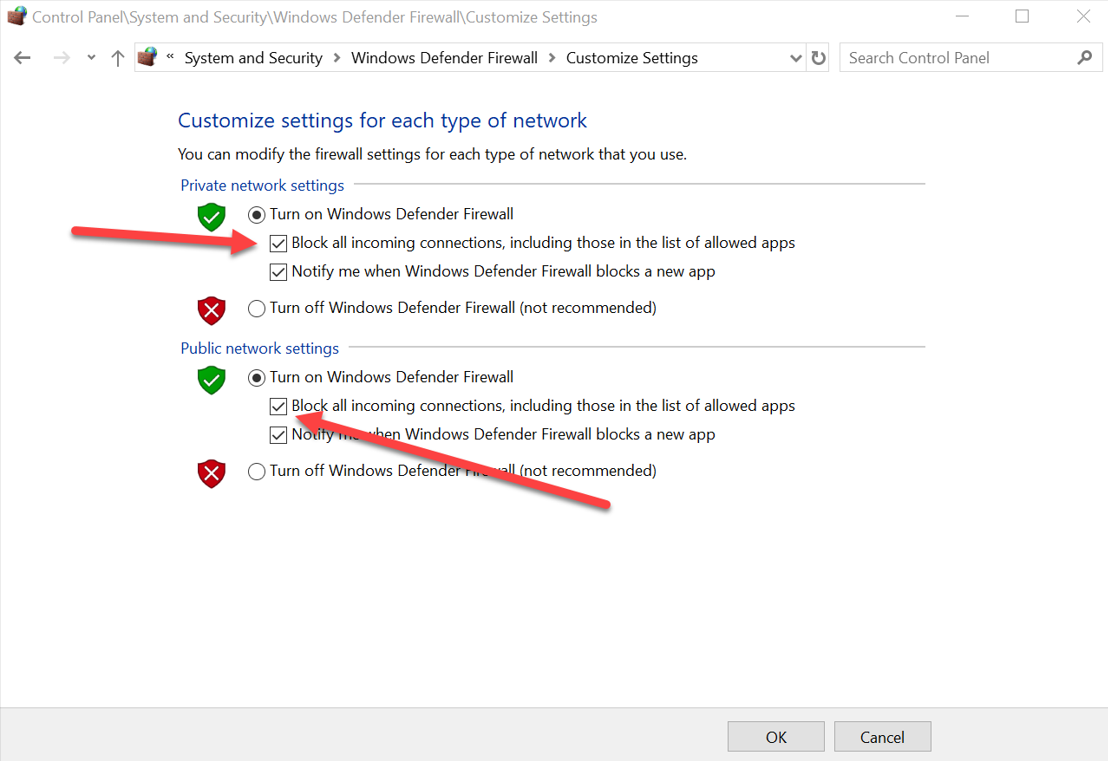Go up one level with Up arrow

117,58
